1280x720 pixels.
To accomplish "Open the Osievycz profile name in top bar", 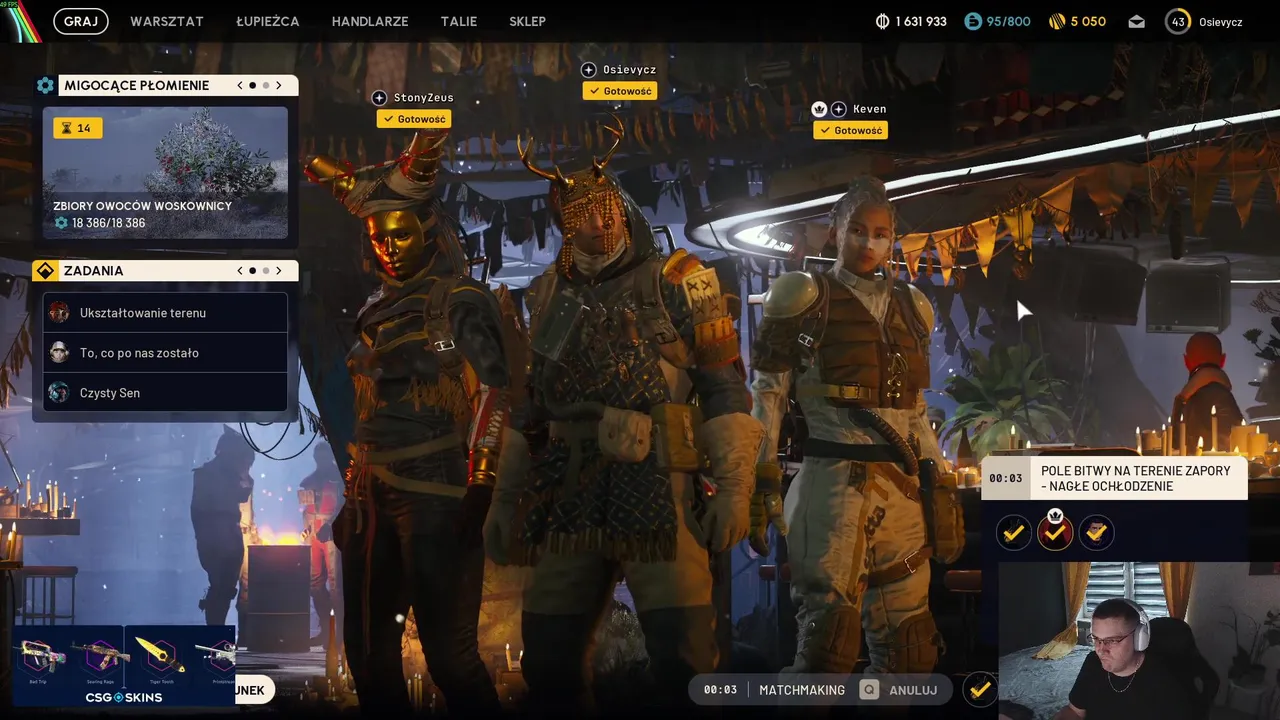I will (1220, 21).
